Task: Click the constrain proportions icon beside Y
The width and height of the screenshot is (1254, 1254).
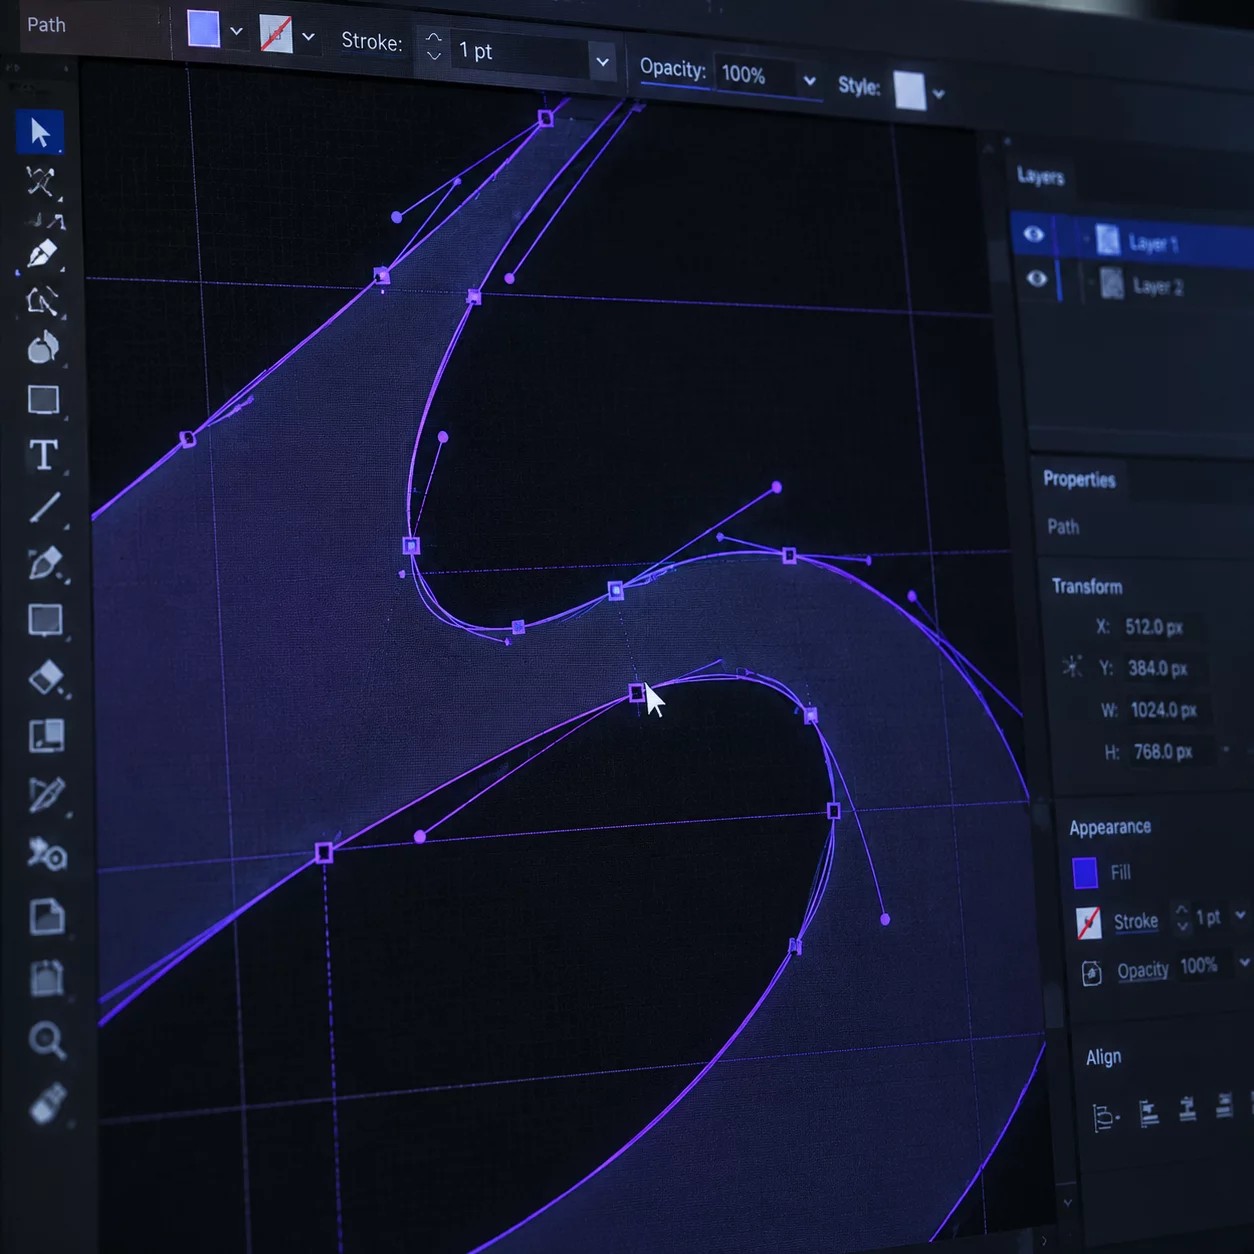Action: (x=1072, y=667)
